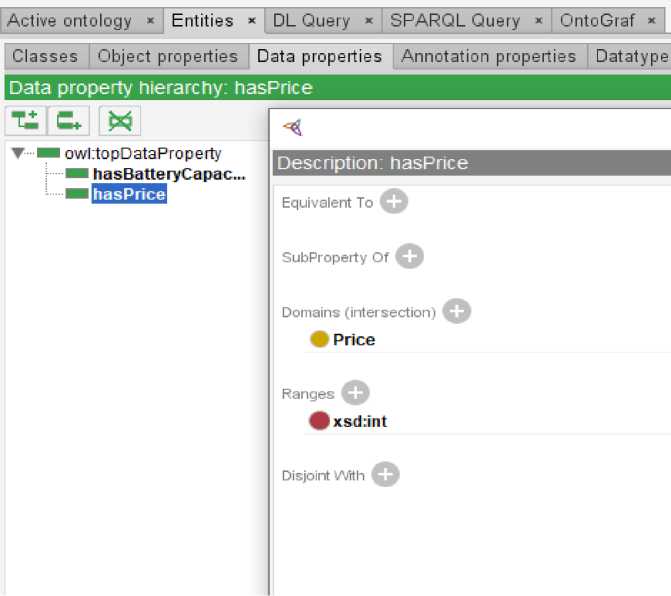Switch to Object properties sub-tab

168,56
